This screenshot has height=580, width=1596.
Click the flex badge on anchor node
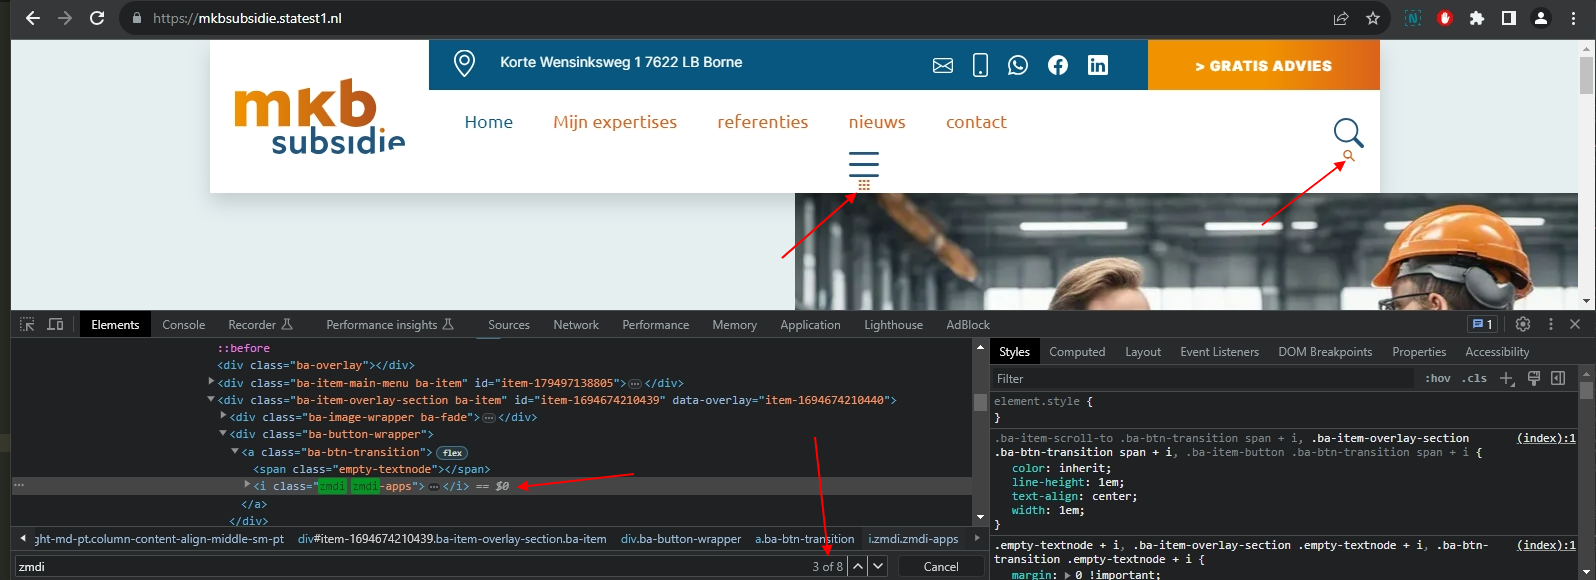coord(452,452)
